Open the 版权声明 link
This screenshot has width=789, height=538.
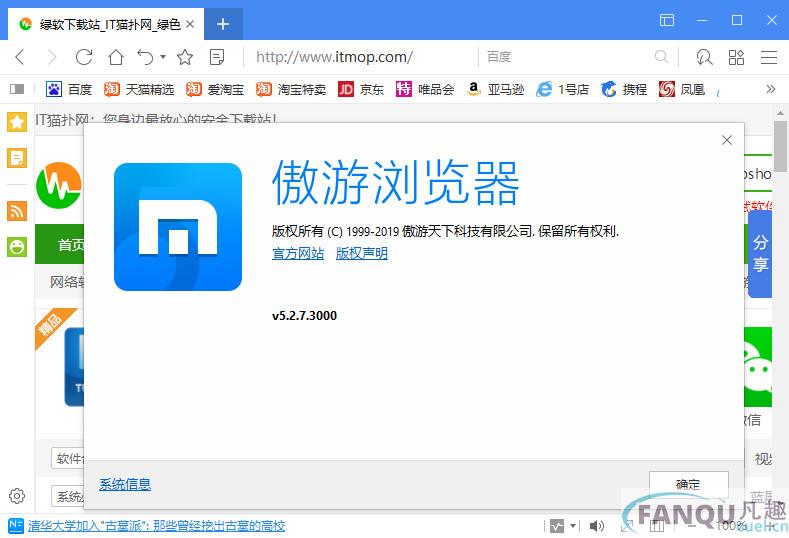click(362, 253)
